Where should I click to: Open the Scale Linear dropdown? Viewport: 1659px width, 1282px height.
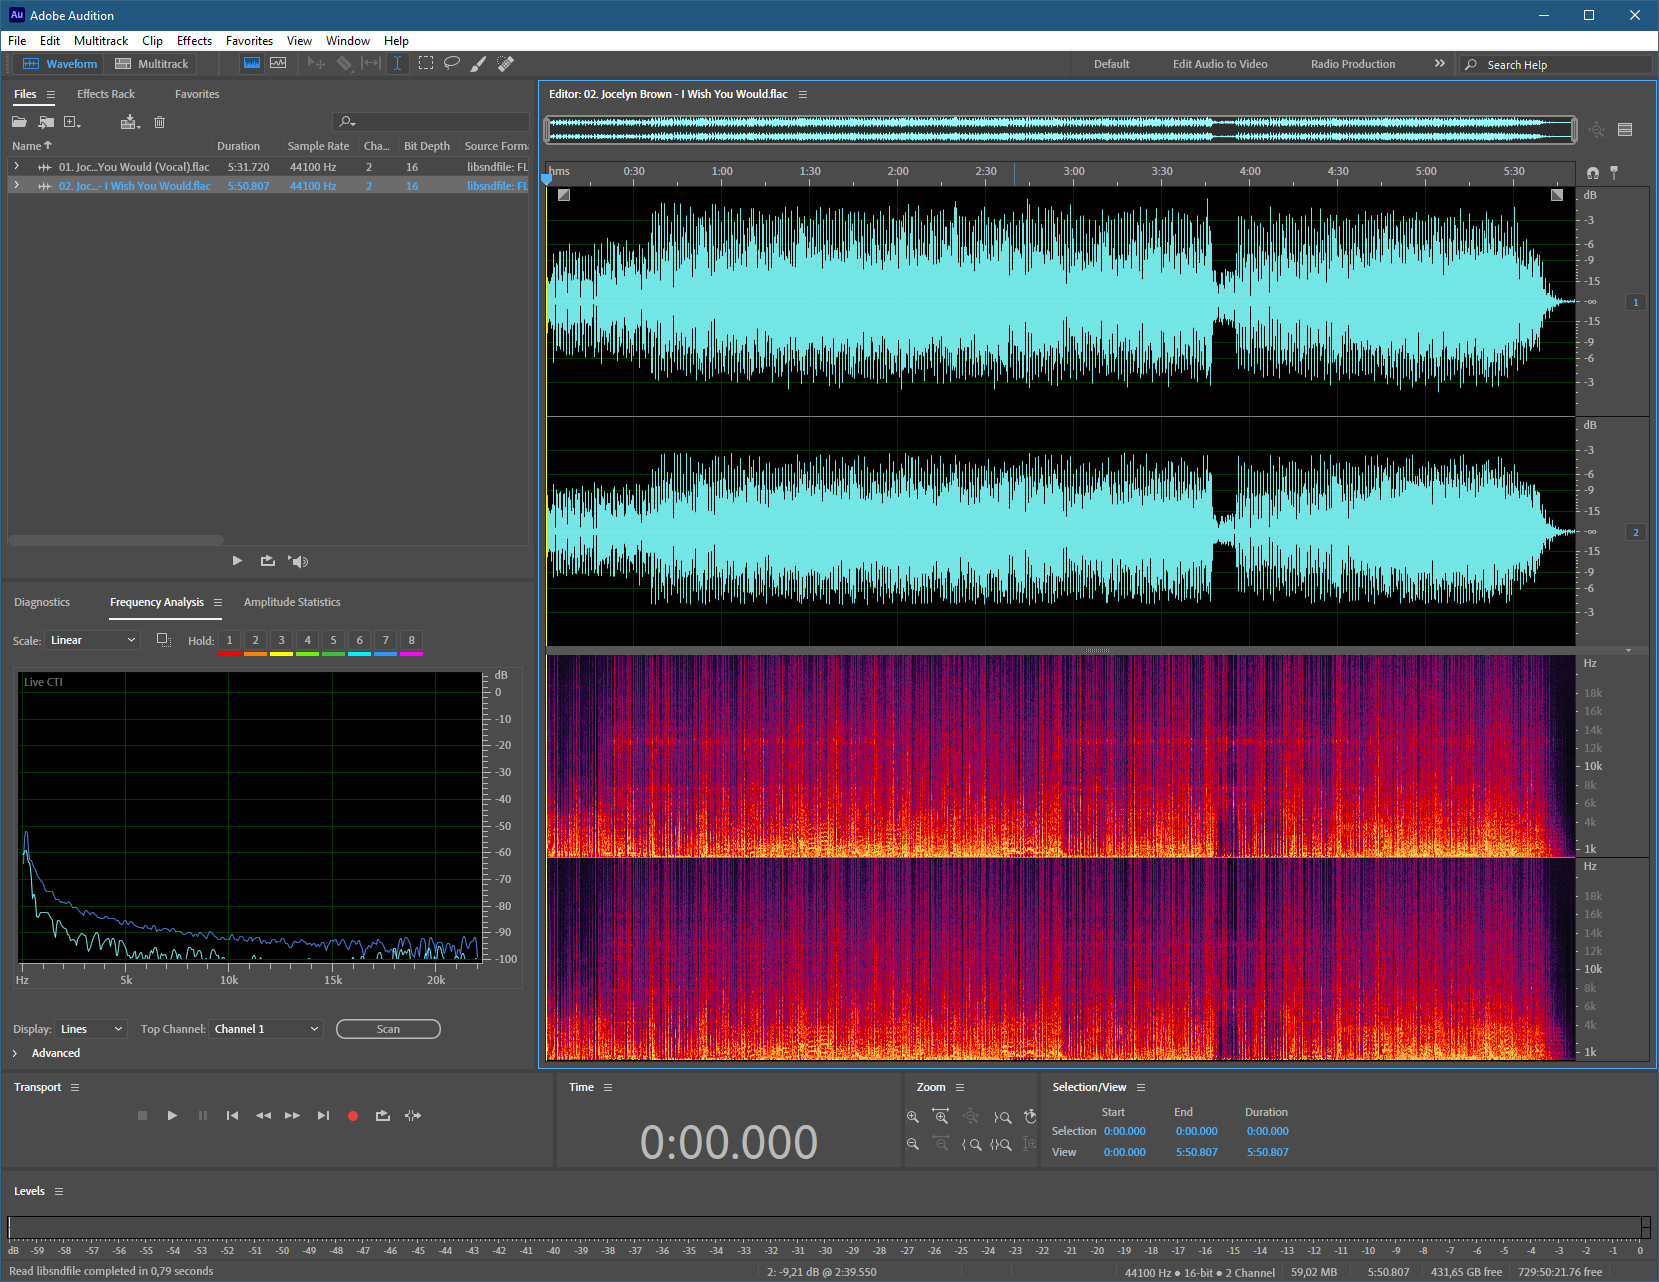[92, 640]
